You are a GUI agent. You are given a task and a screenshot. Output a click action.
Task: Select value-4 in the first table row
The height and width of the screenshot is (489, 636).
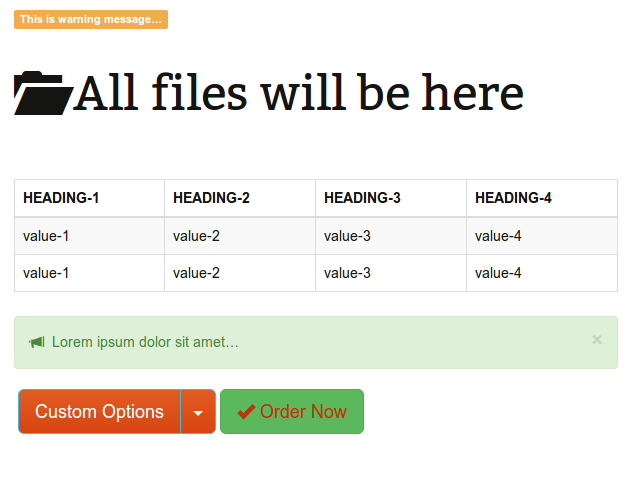point(542,236)
